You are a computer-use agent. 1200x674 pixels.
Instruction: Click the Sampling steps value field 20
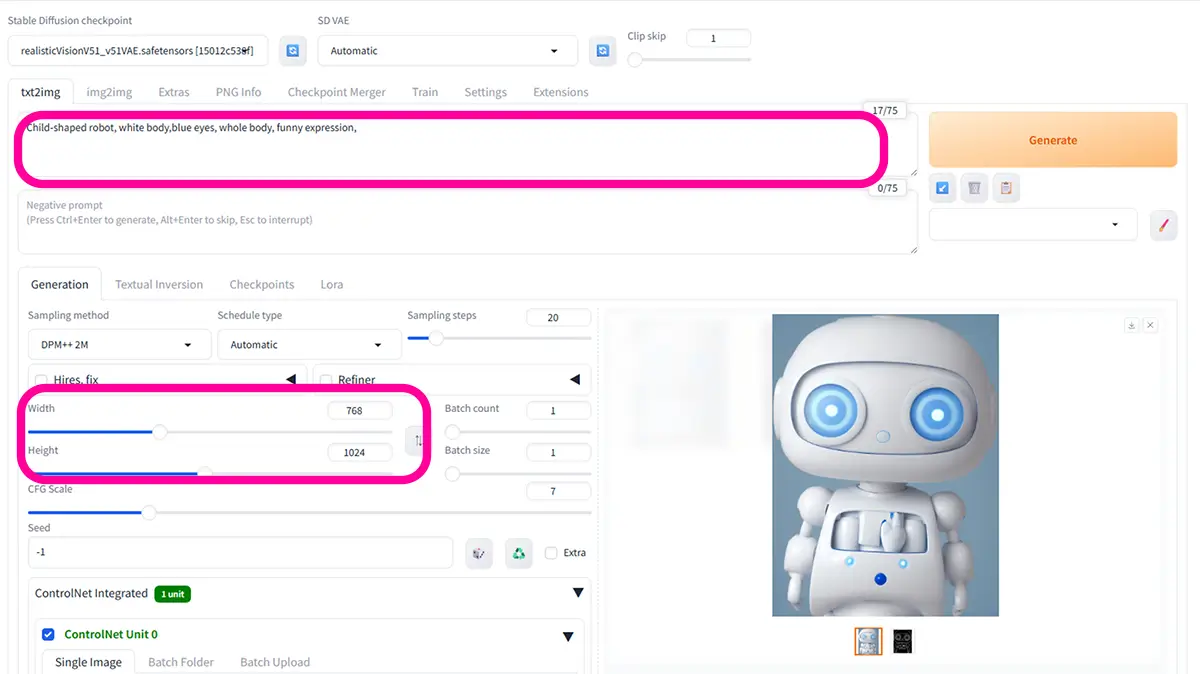[558, 318]
